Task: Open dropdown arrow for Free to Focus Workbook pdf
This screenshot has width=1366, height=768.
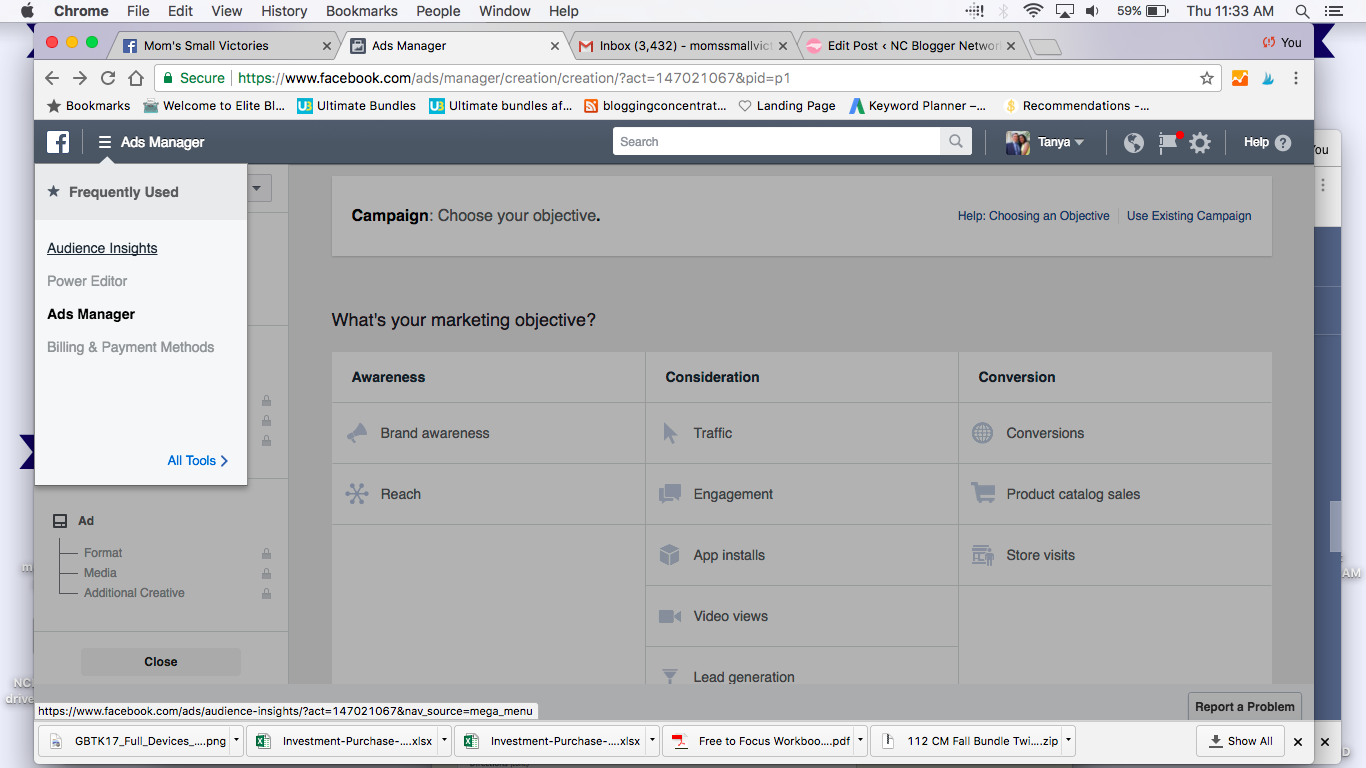Action: 860,741
